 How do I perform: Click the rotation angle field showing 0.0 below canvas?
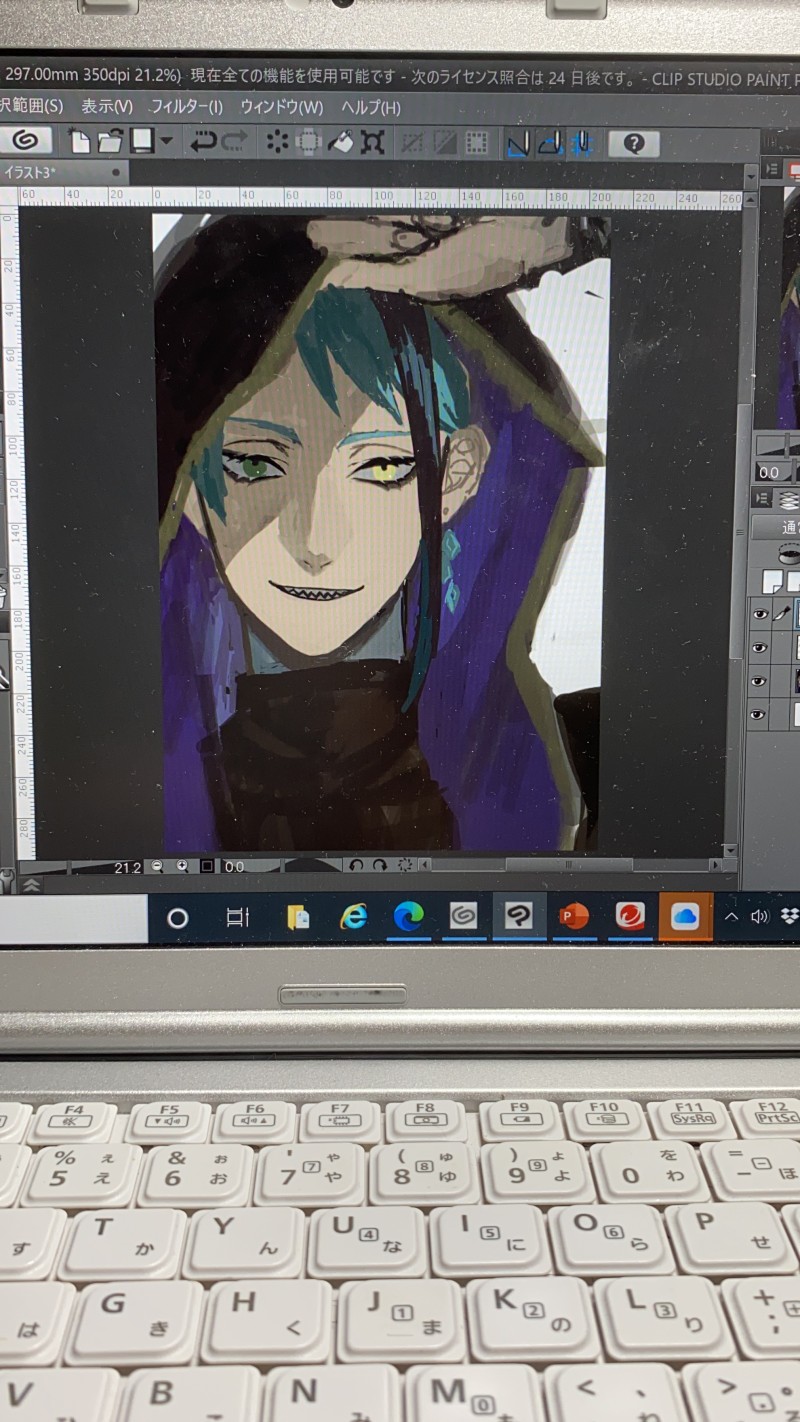[x=236, y=867]
